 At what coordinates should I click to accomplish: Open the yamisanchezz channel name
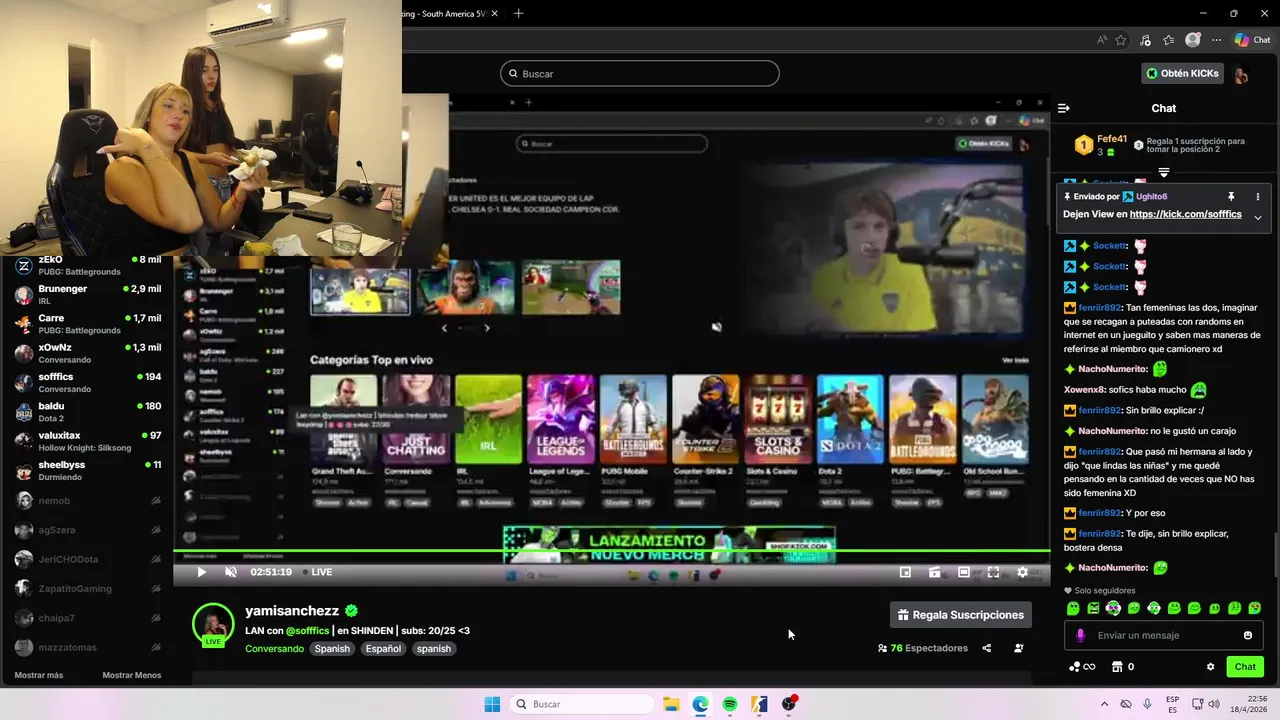tap(292, 611)
